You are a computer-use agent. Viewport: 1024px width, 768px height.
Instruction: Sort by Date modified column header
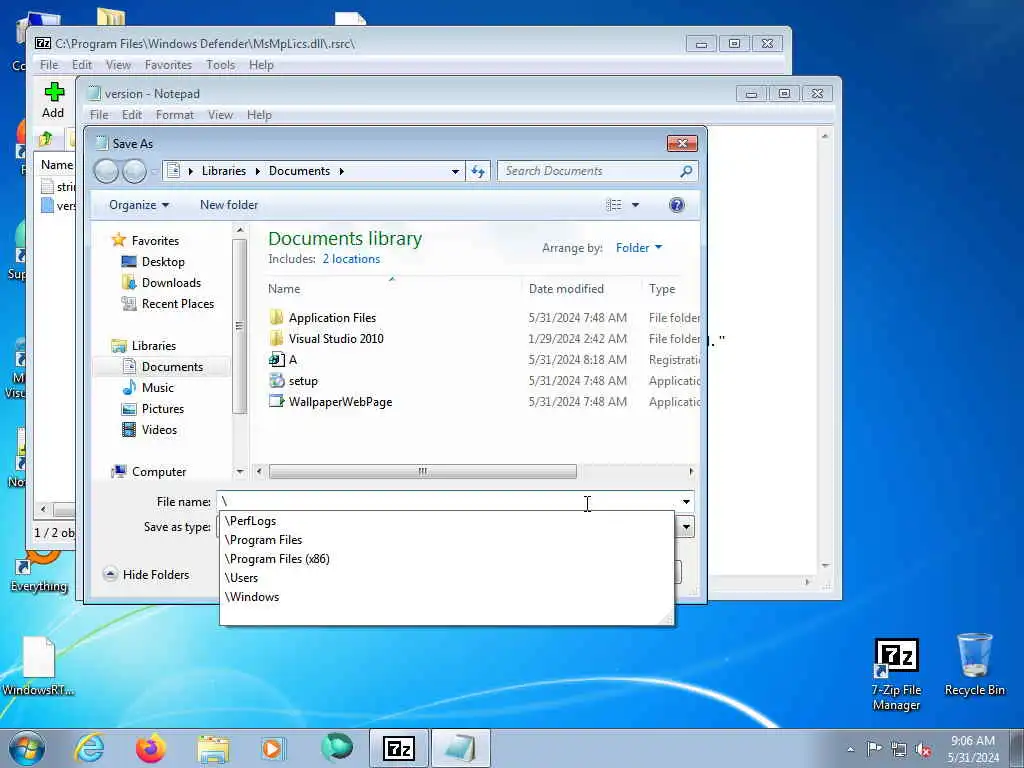tap(566, 289)
